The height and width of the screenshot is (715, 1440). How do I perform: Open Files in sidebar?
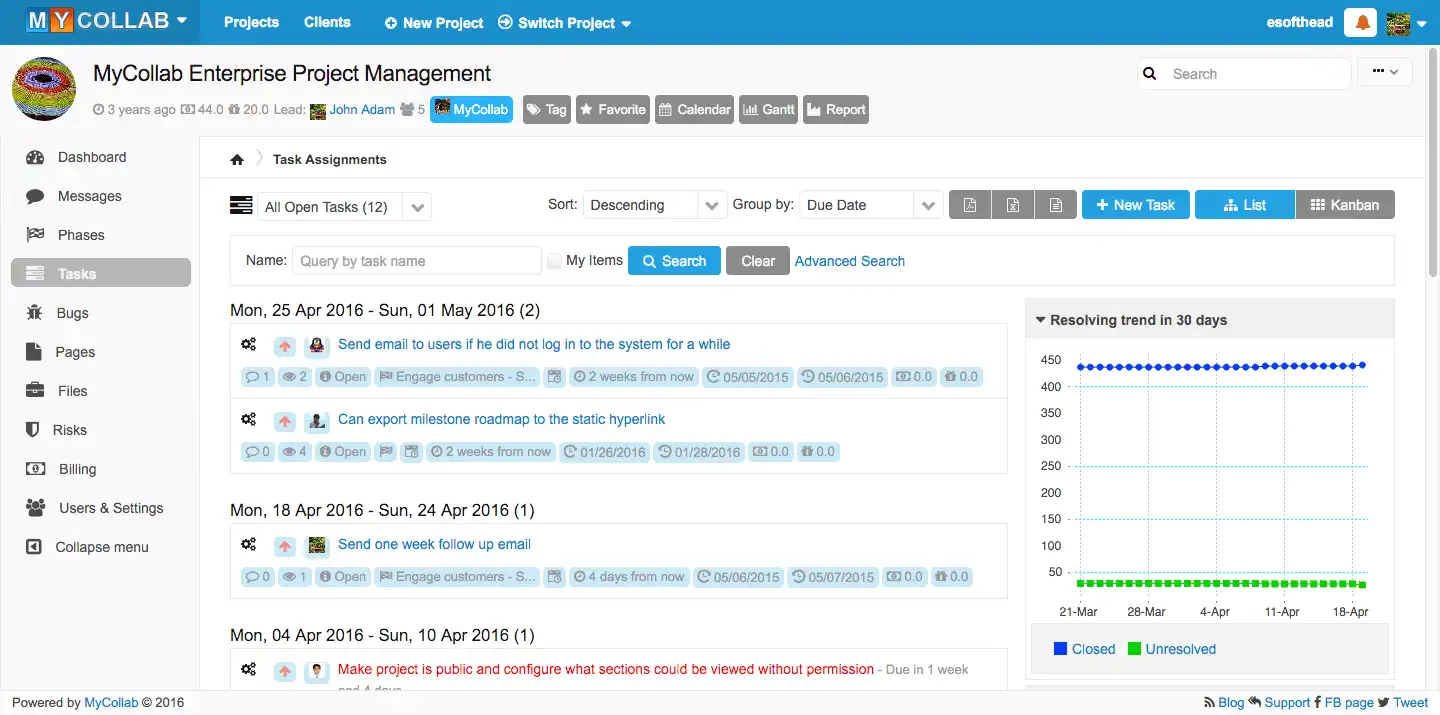(100, 391)
